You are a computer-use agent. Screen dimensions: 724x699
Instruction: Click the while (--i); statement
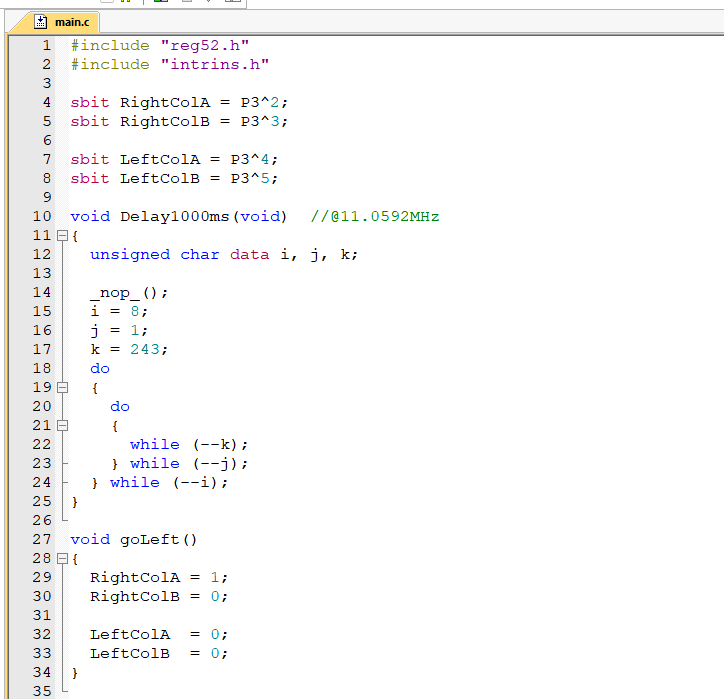(x=169, y=482)
